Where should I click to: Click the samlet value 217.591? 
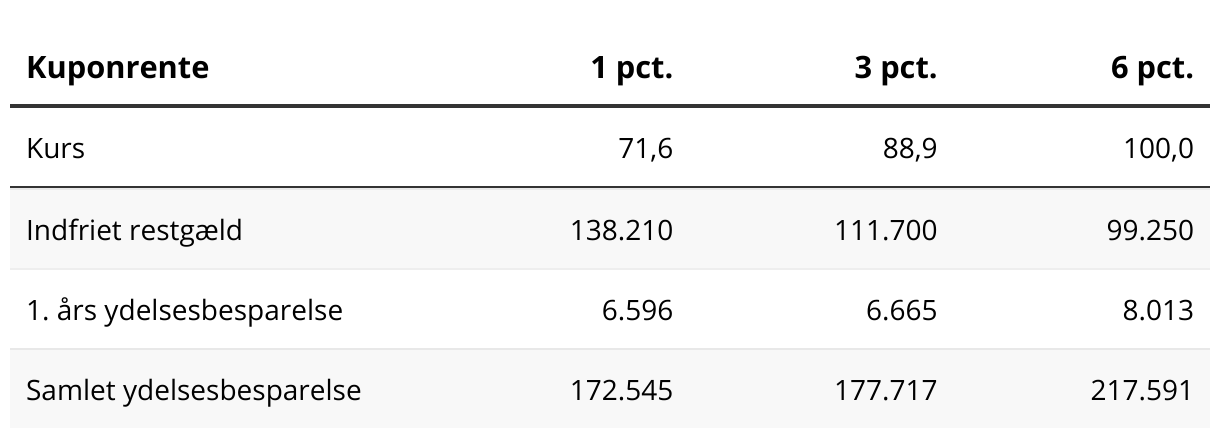(1142, 389)
